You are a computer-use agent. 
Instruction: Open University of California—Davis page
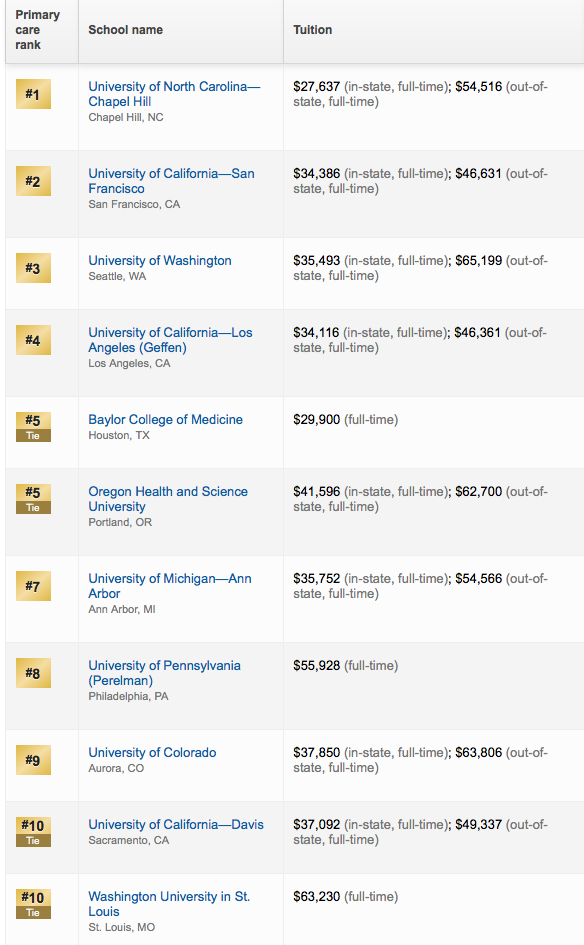coord(176,824)
